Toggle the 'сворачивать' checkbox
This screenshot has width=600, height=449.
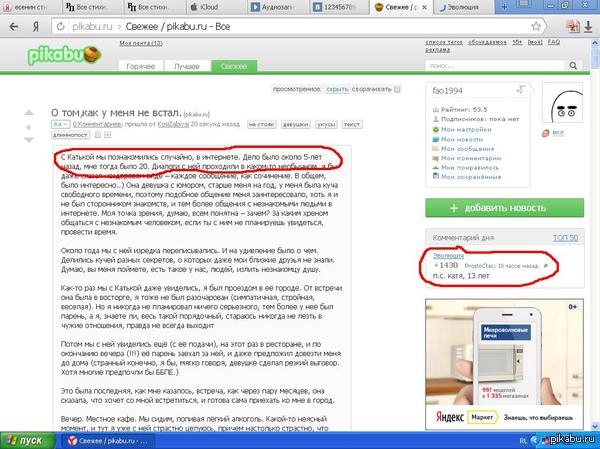pyautogui.click(x=397, y=89)
